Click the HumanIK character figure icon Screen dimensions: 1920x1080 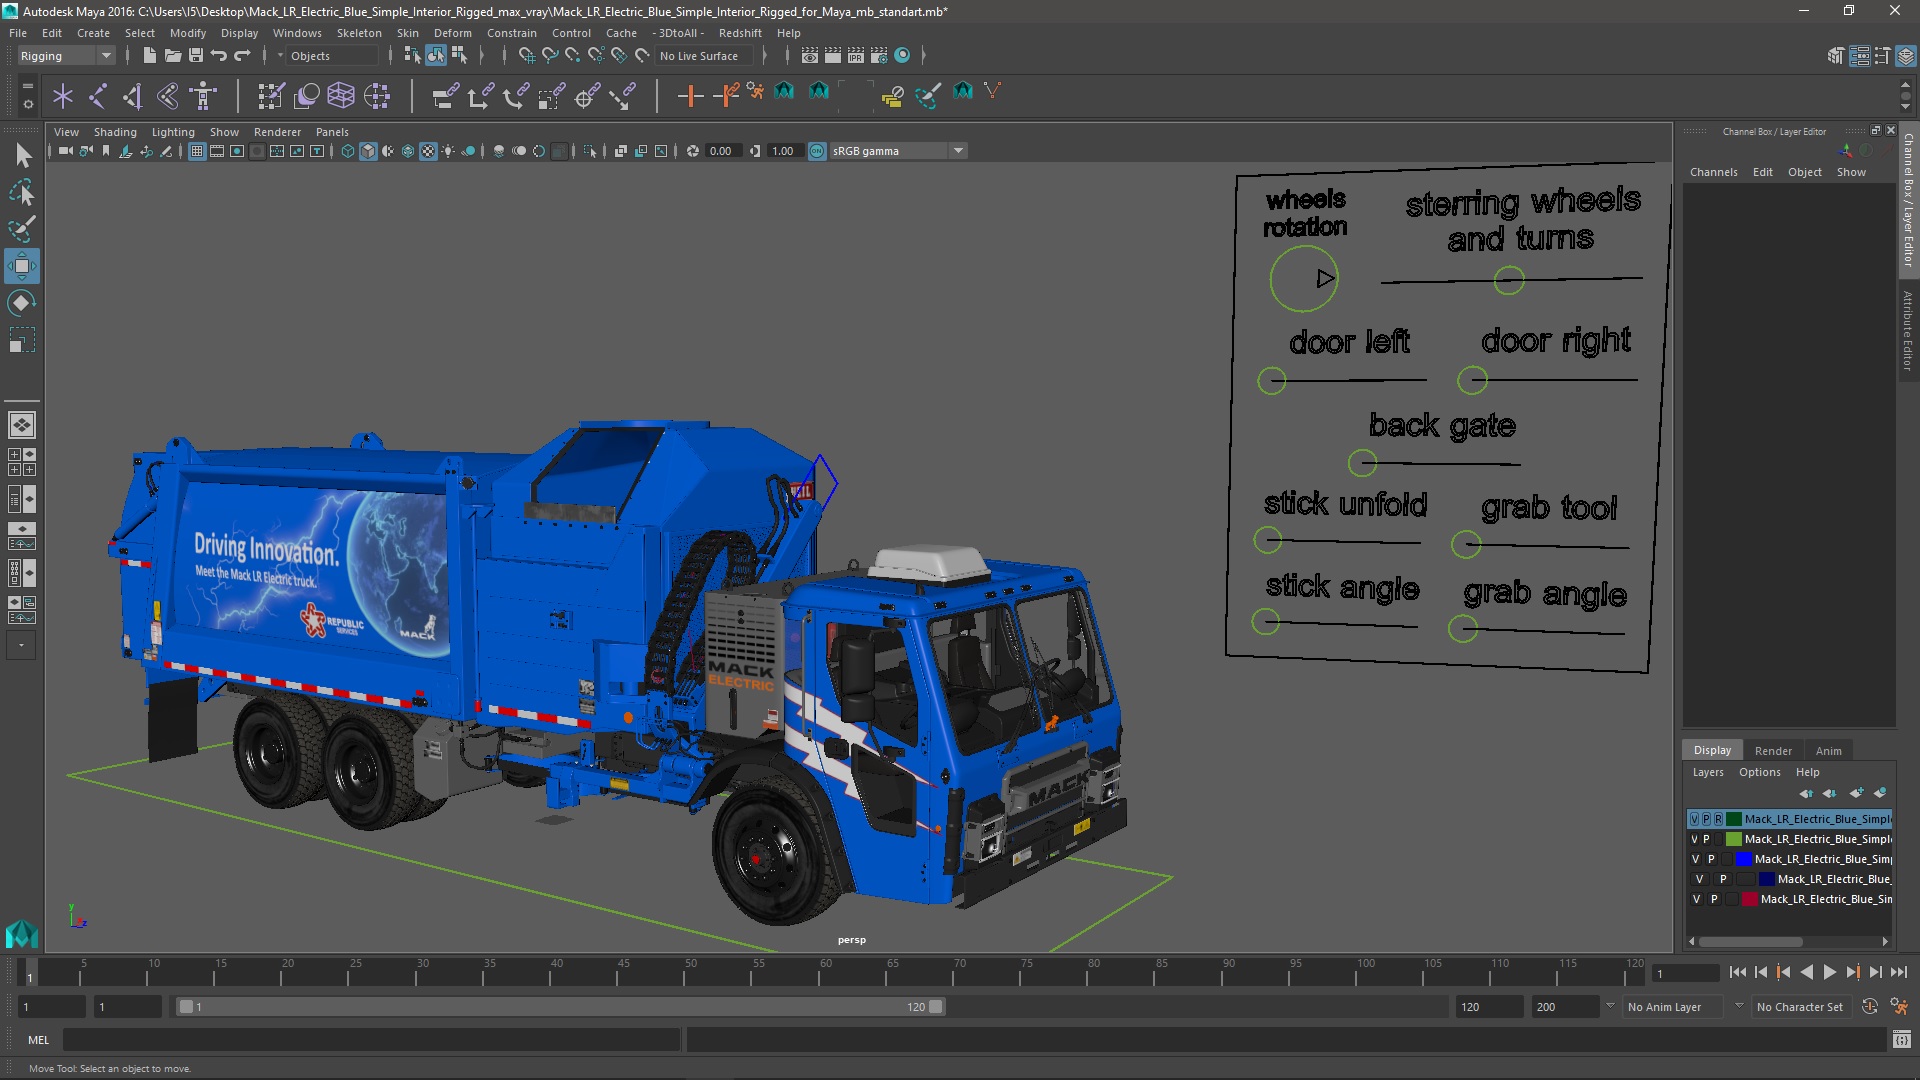(204, 96)
